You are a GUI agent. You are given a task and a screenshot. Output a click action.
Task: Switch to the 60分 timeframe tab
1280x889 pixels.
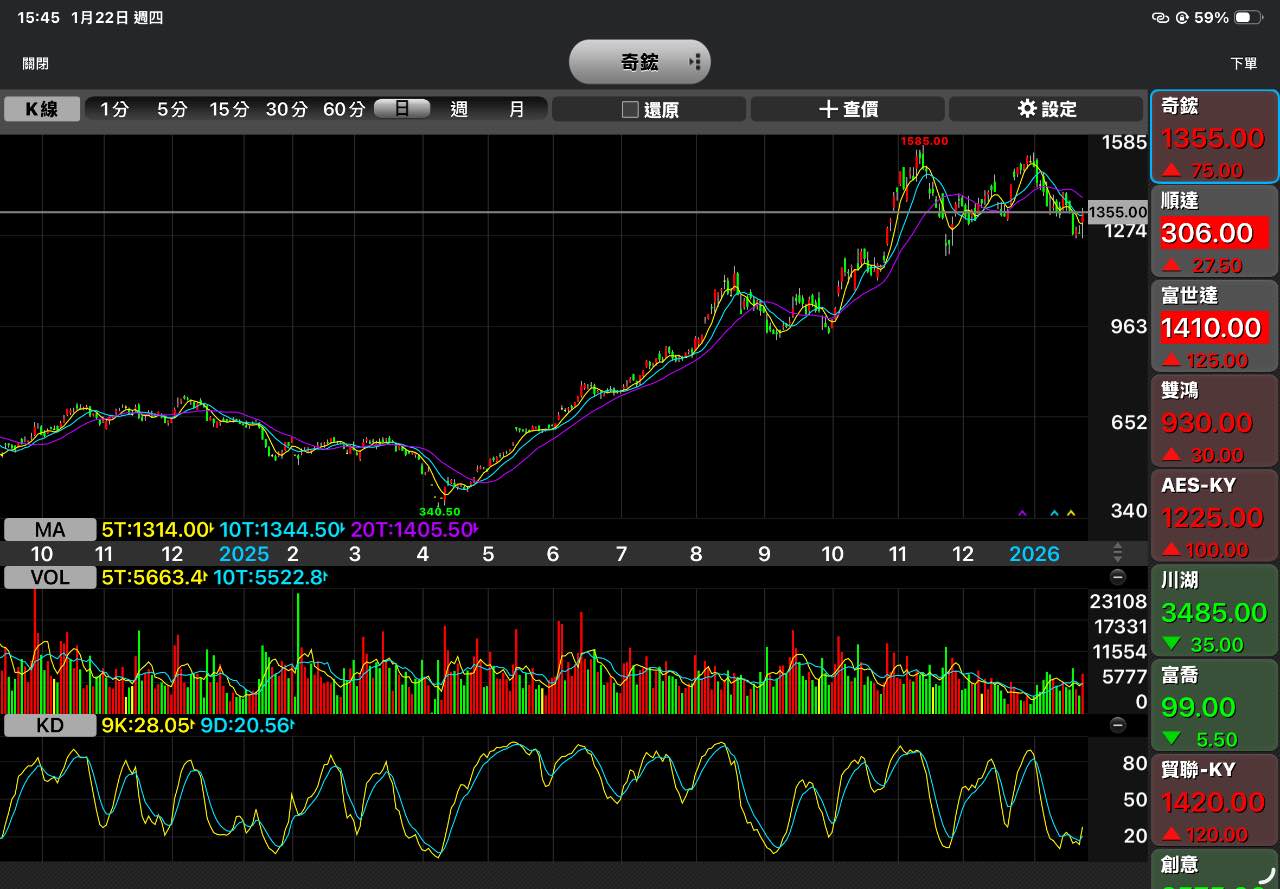click(343, 109)
